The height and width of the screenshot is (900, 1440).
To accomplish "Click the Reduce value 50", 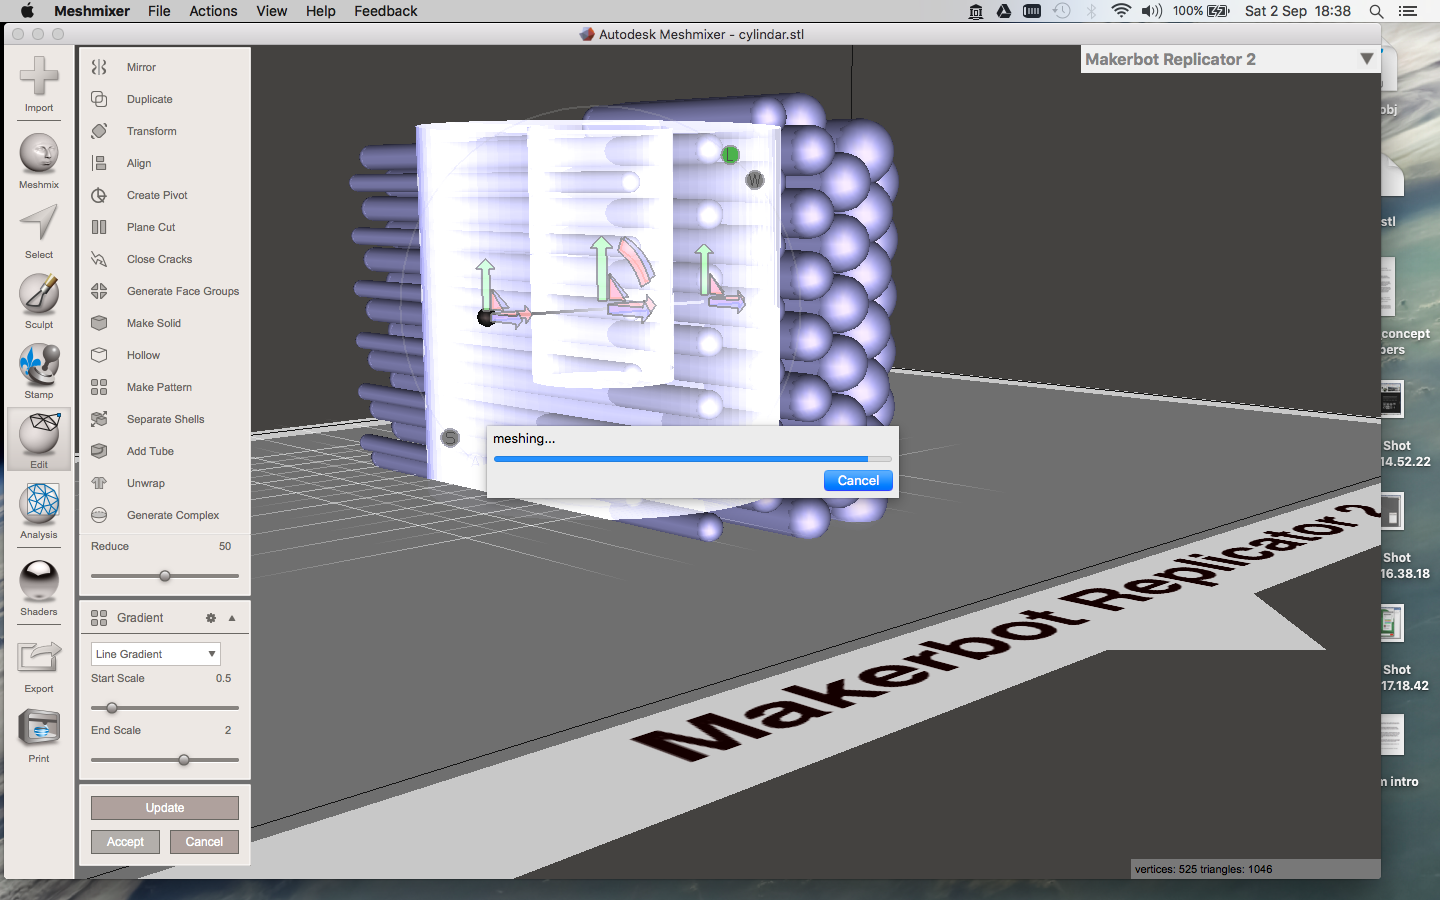I will pos(225,546).
